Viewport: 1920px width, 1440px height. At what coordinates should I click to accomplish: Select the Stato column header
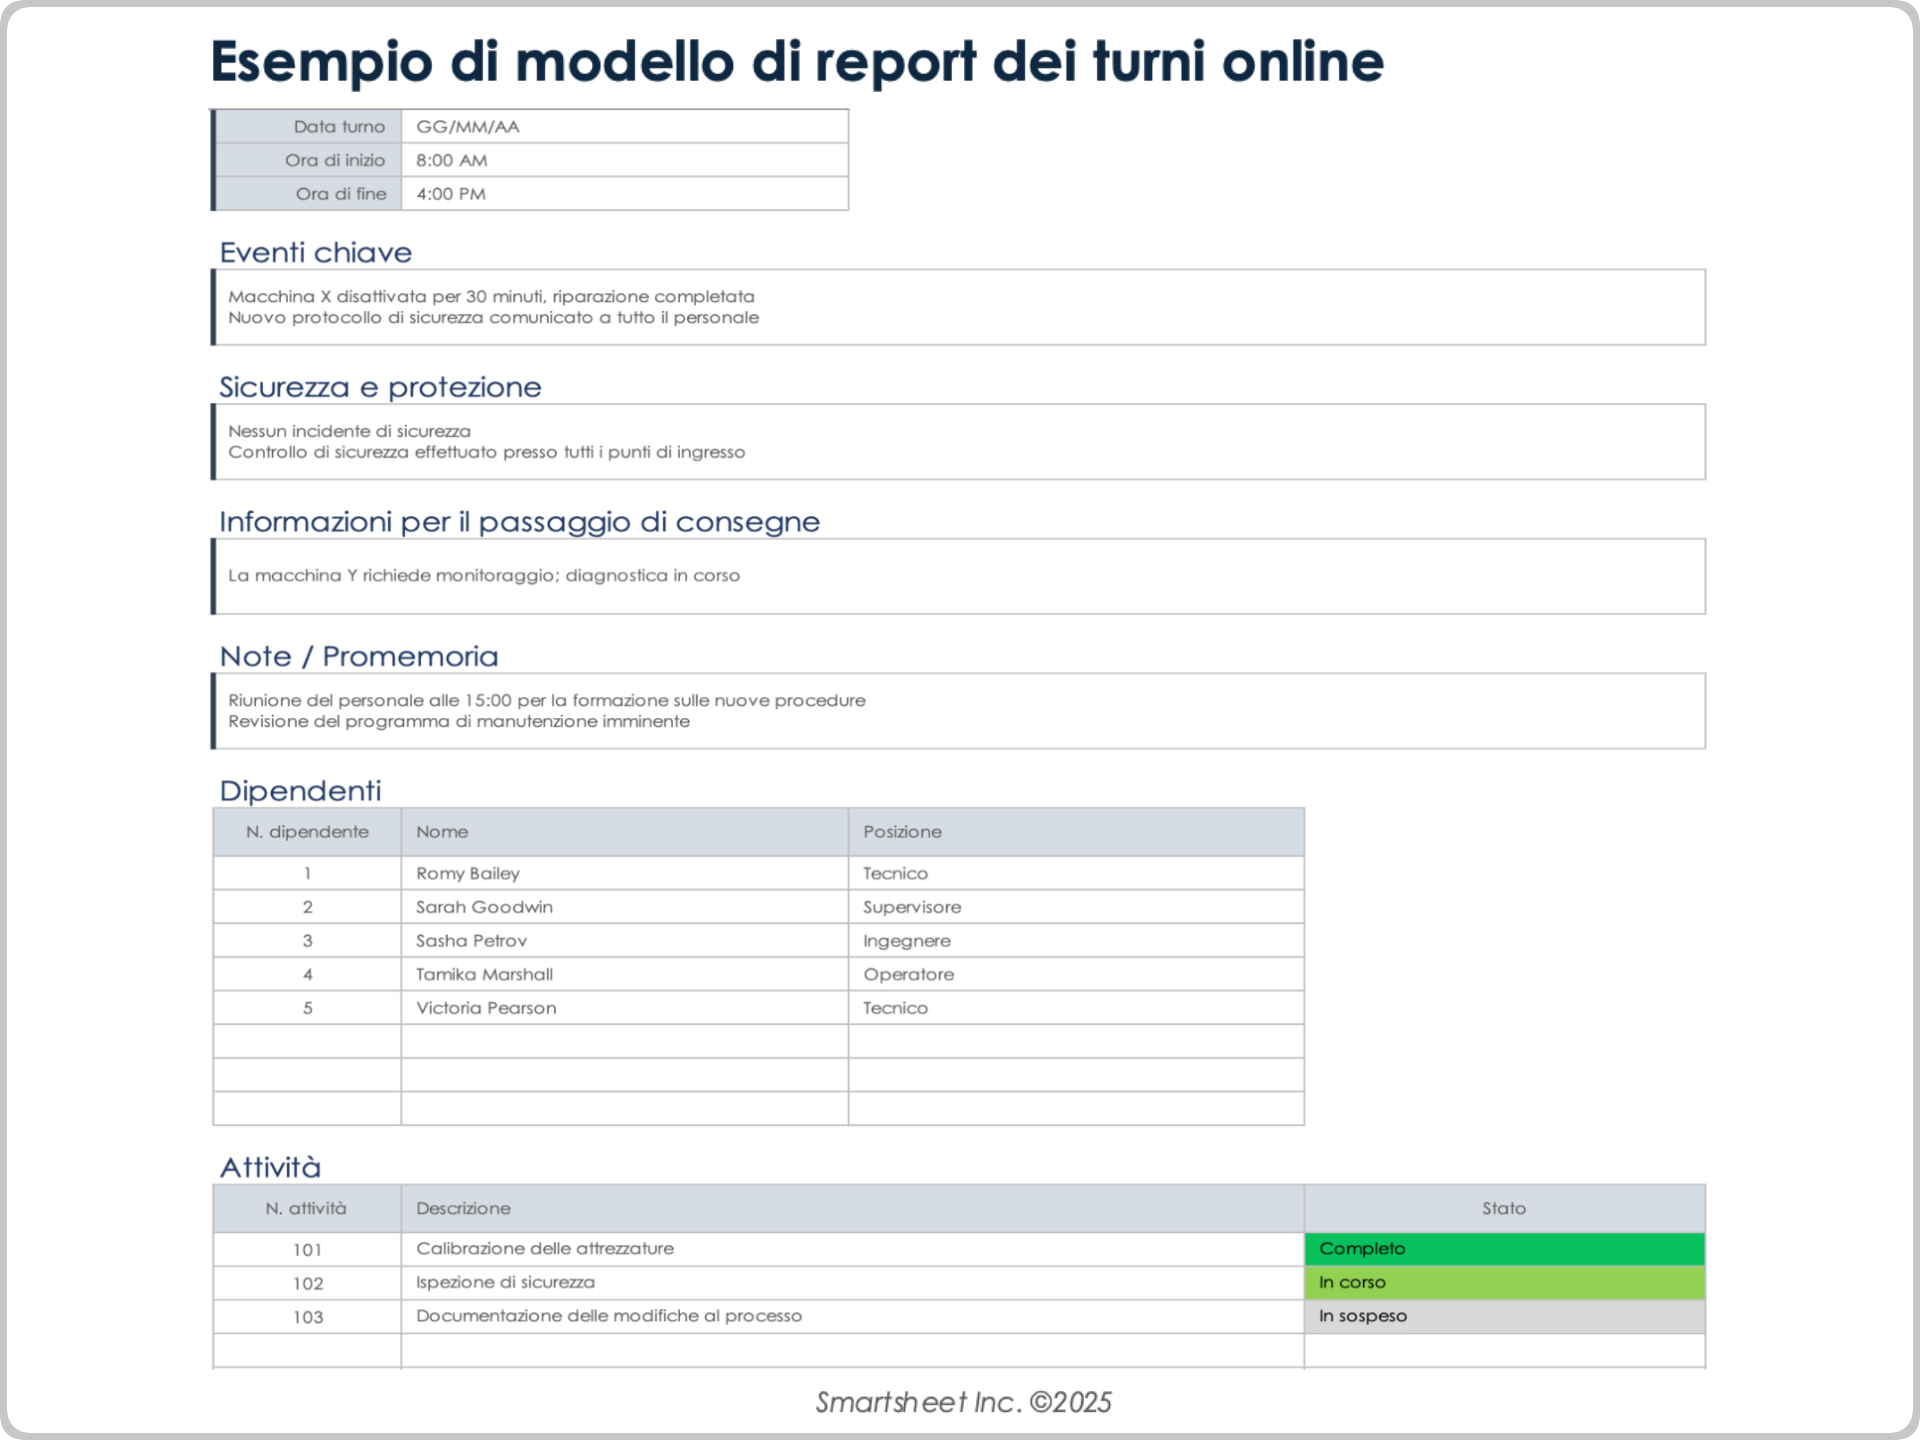click(x=1504, y=1207)
